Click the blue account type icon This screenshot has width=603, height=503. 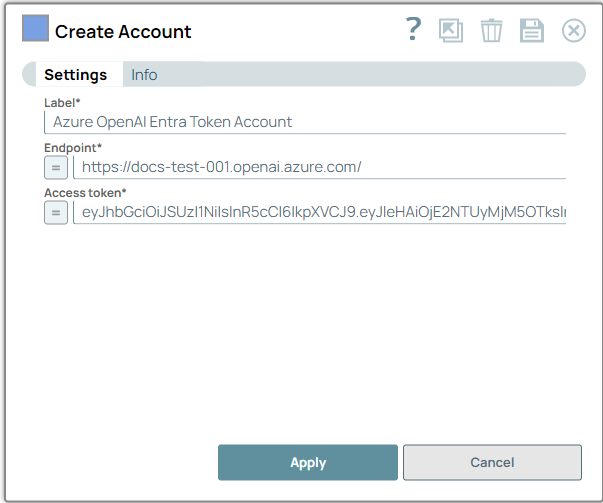click(35, 28)
